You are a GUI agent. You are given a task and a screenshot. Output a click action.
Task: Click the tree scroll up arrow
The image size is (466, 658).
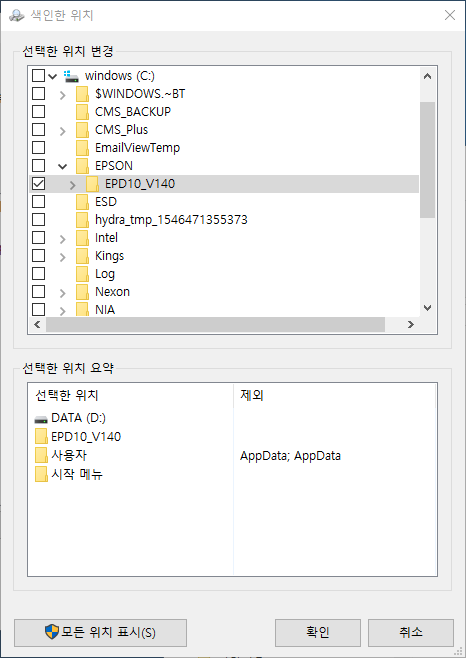(x=427, y=76)
